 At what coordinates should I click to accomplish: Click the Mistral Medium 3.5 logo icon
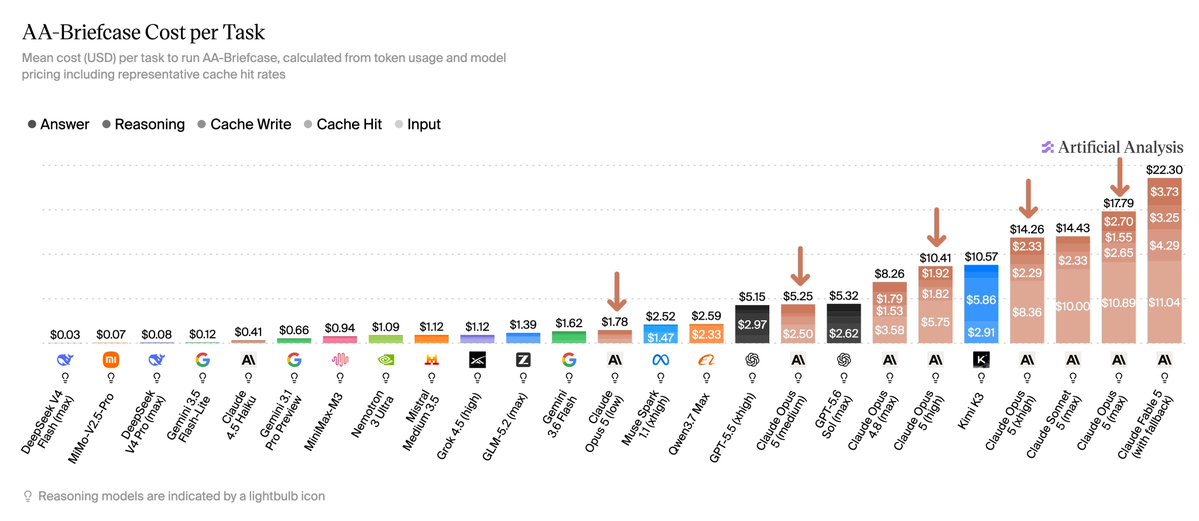pyautogui.click(x=431, y=360)
